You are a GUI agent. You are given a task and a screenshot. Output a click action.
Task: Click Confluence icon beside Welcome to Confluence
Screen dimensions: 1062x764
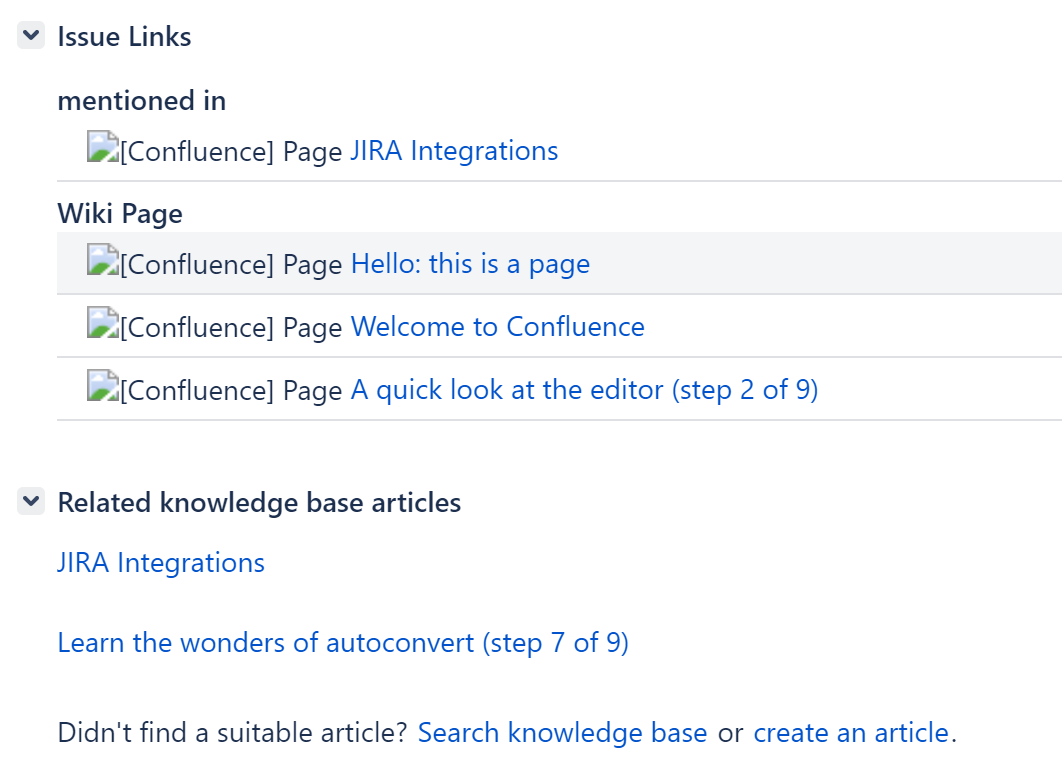103,323
